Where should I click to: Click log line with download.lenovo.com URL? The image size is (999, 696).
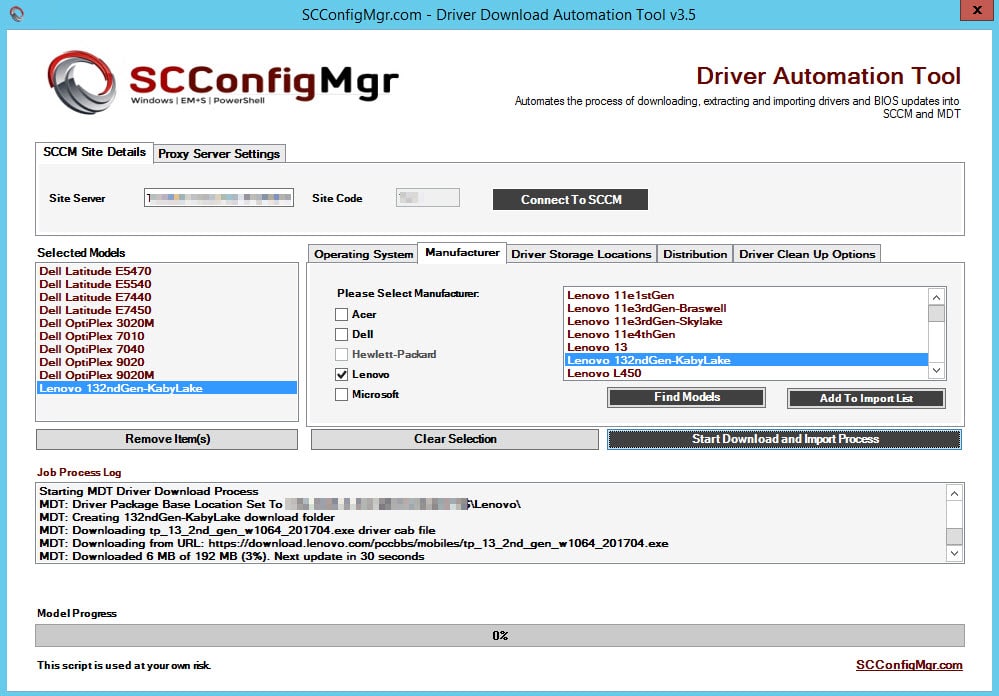pyautogui.click(x=354, y=544)
